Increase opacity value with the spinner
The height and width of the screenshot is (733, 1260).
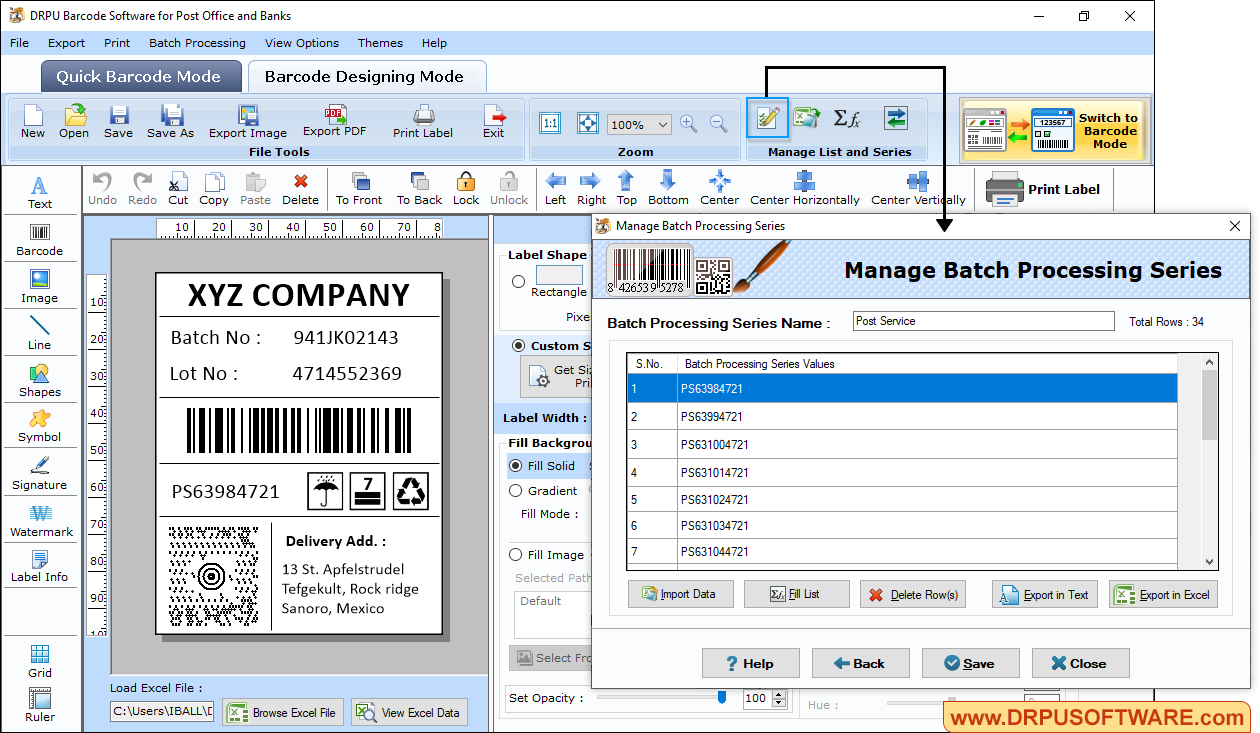778,694
